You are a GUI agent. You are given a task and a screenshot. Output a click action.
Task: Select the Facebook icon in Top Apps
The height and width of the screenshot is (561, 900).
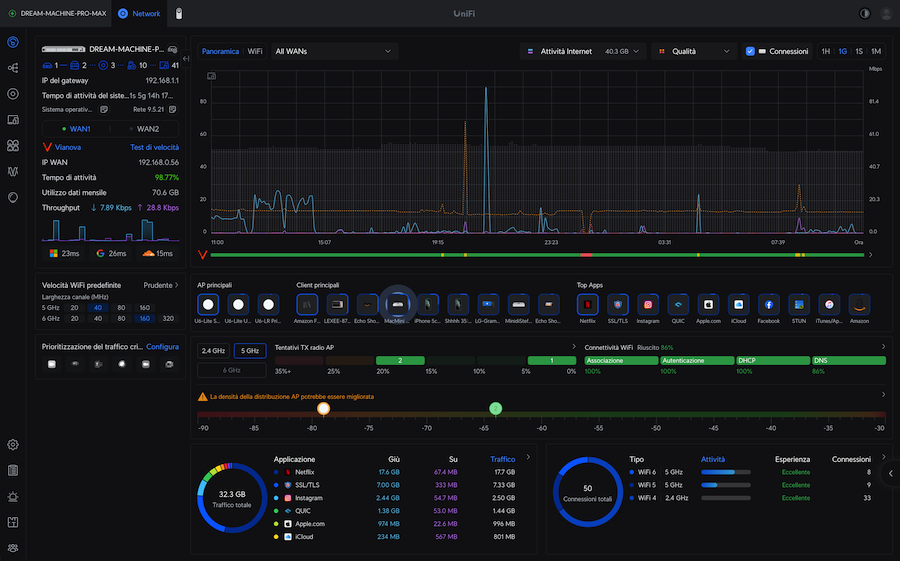click(x=769, y=304)
